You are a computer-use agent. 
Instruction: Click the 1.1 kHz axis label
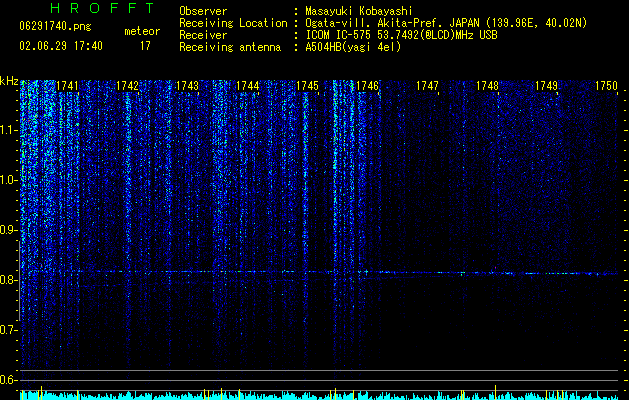click(9, 130)
